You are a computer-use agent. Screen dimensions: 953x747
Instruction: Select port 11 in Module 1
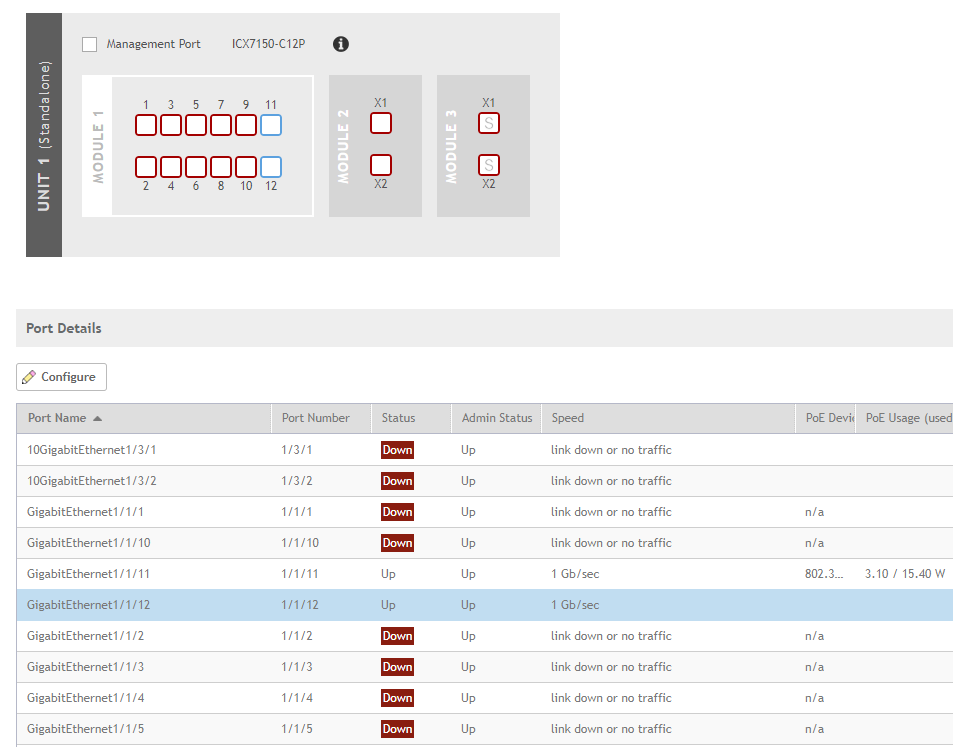tap(271, 125)
